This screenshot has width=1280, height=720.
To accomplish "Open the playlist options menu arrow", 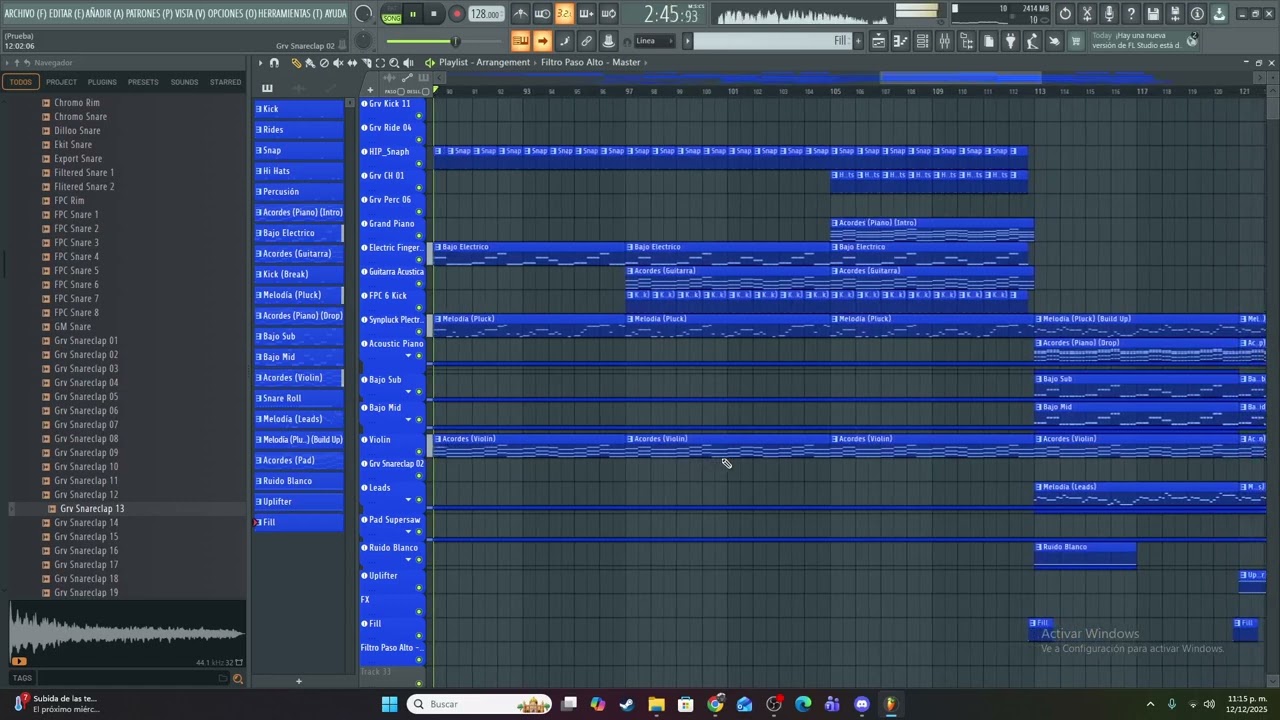I will [x=260, y=63].
